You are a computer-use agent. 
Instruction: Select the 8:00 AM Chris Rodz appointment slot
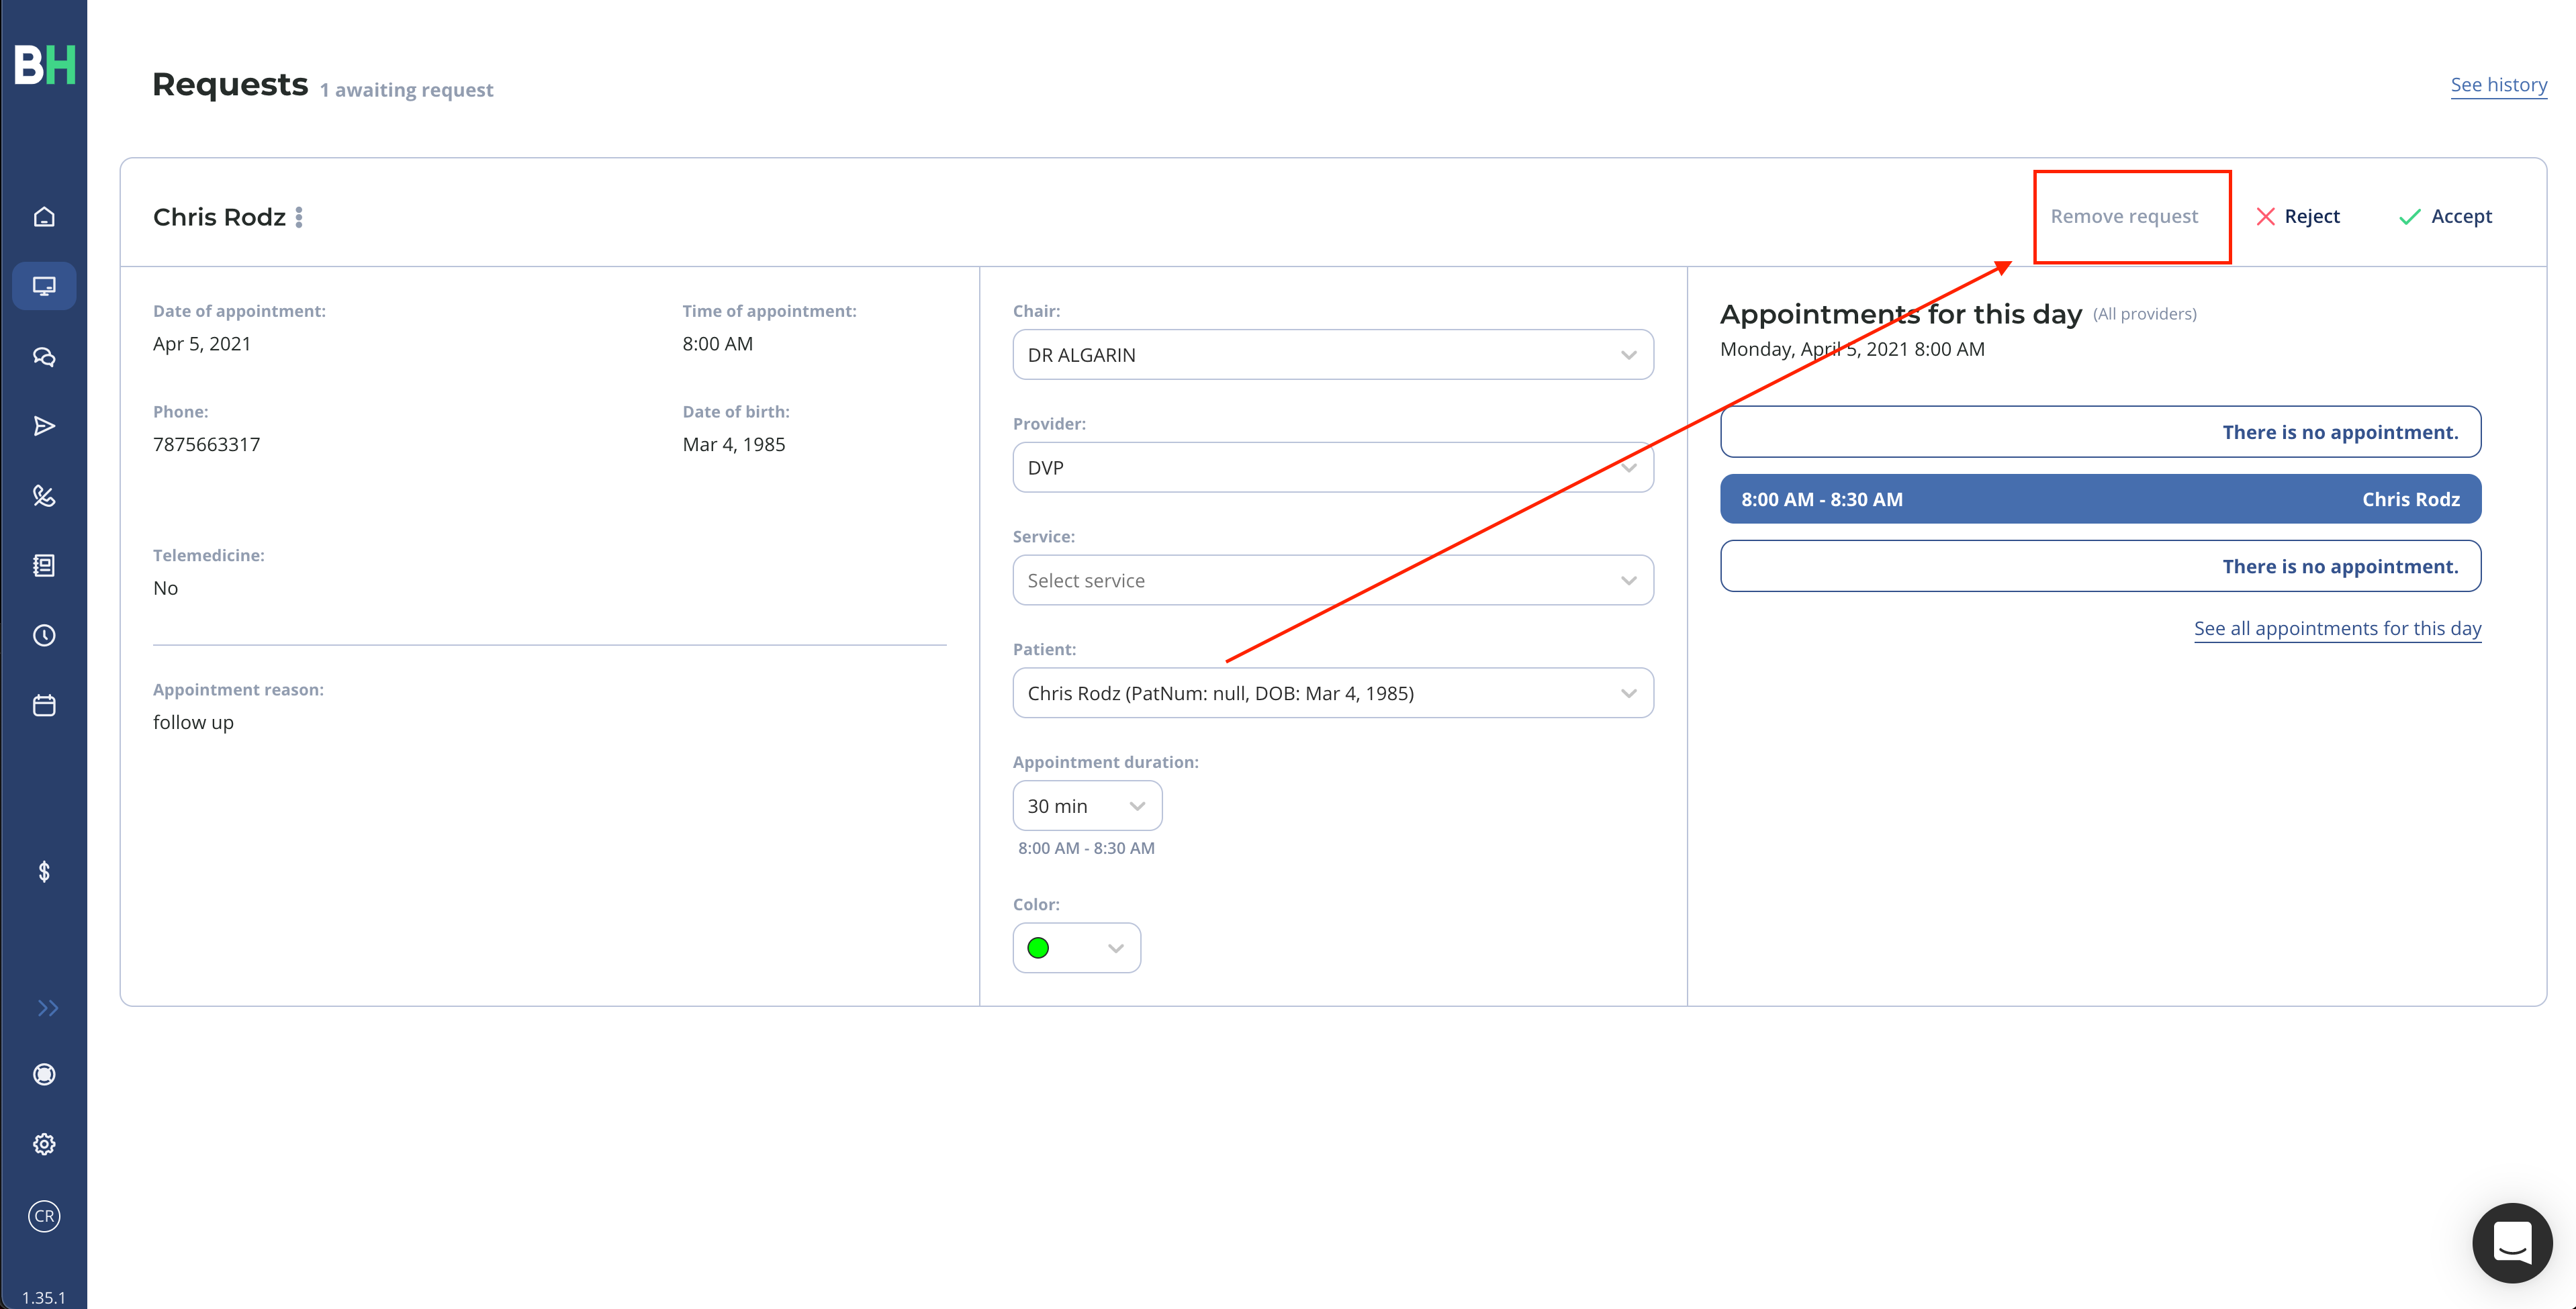click(2100, 499)
